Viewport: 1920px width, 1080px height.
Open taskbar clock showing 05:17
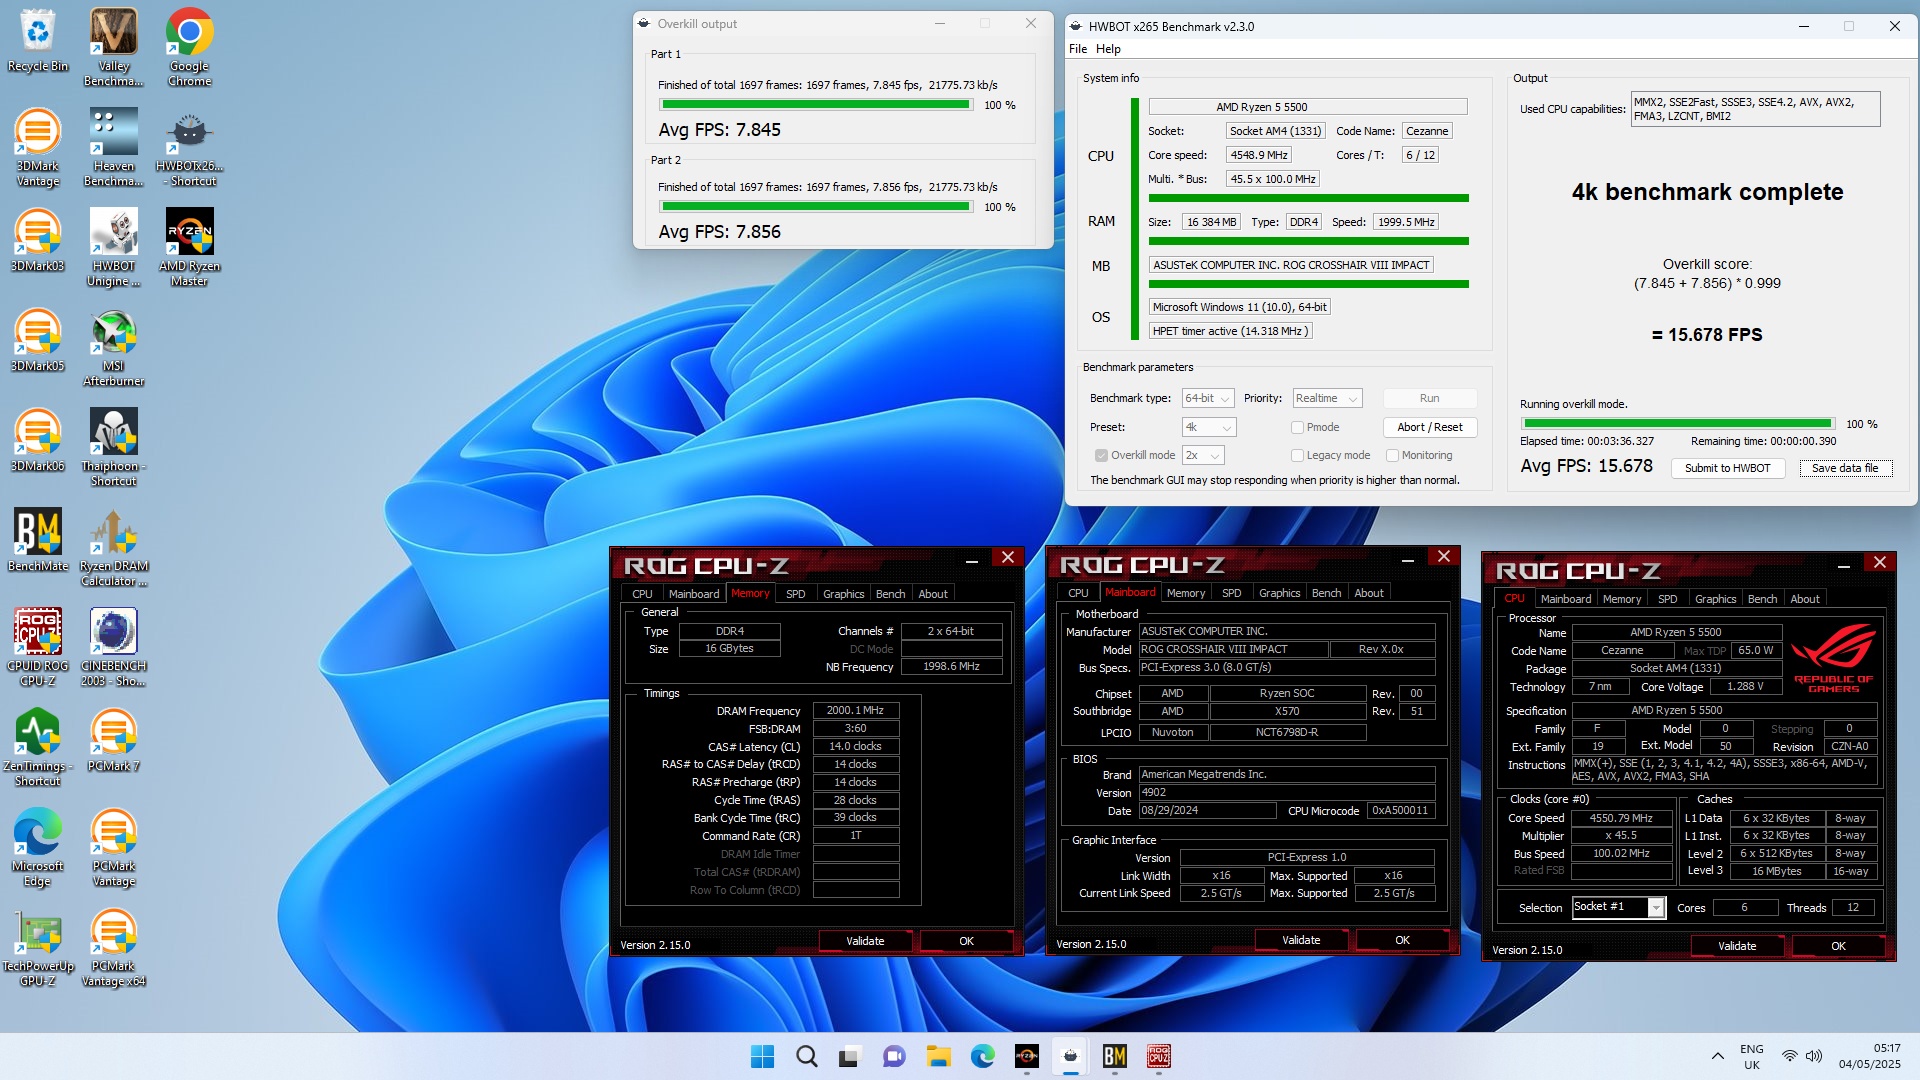click(x=1870, y=1056)
